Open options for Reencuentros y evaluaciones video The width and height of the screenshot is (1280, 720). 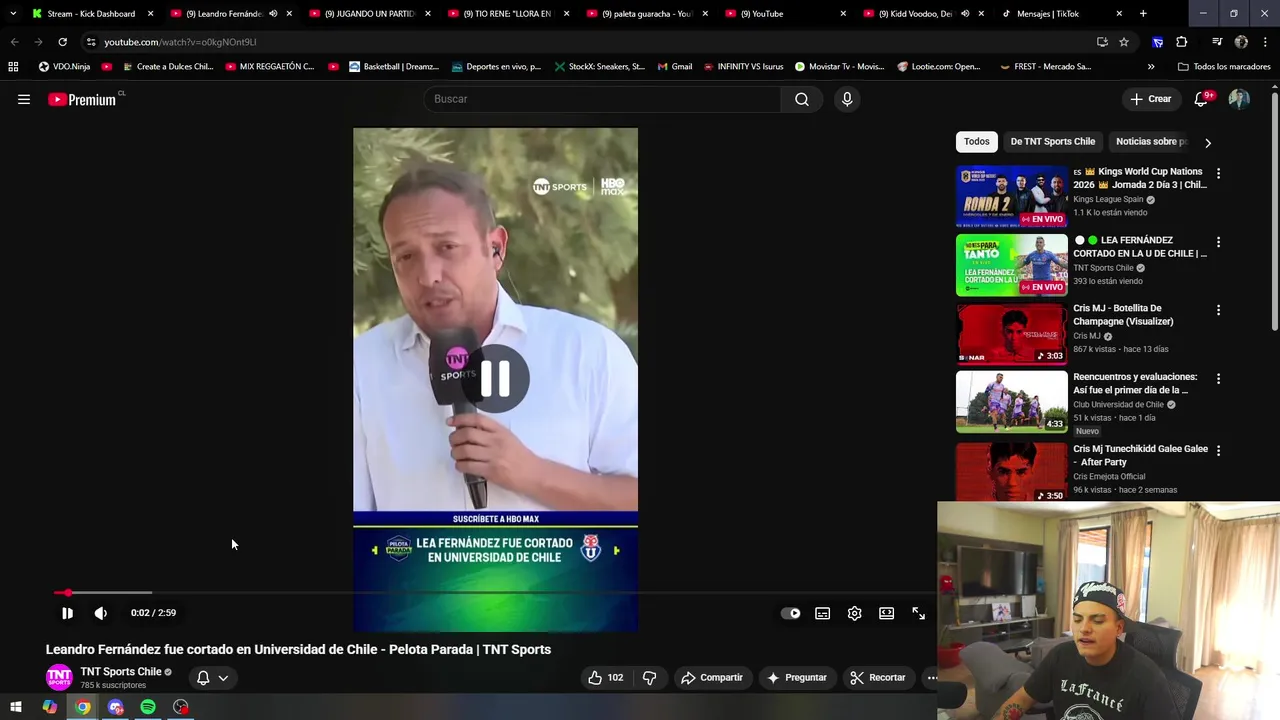tap(1218, 379)
